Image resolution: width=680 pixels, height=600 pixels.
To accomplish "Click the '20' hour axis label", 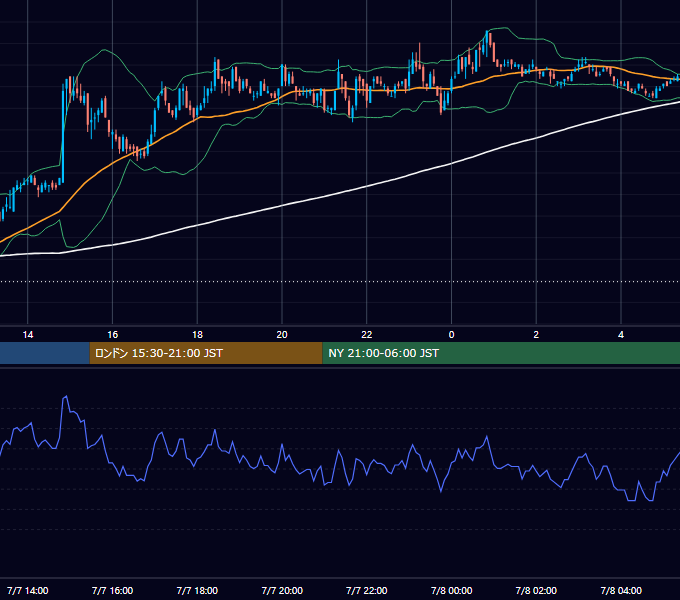I will [282, 335].
